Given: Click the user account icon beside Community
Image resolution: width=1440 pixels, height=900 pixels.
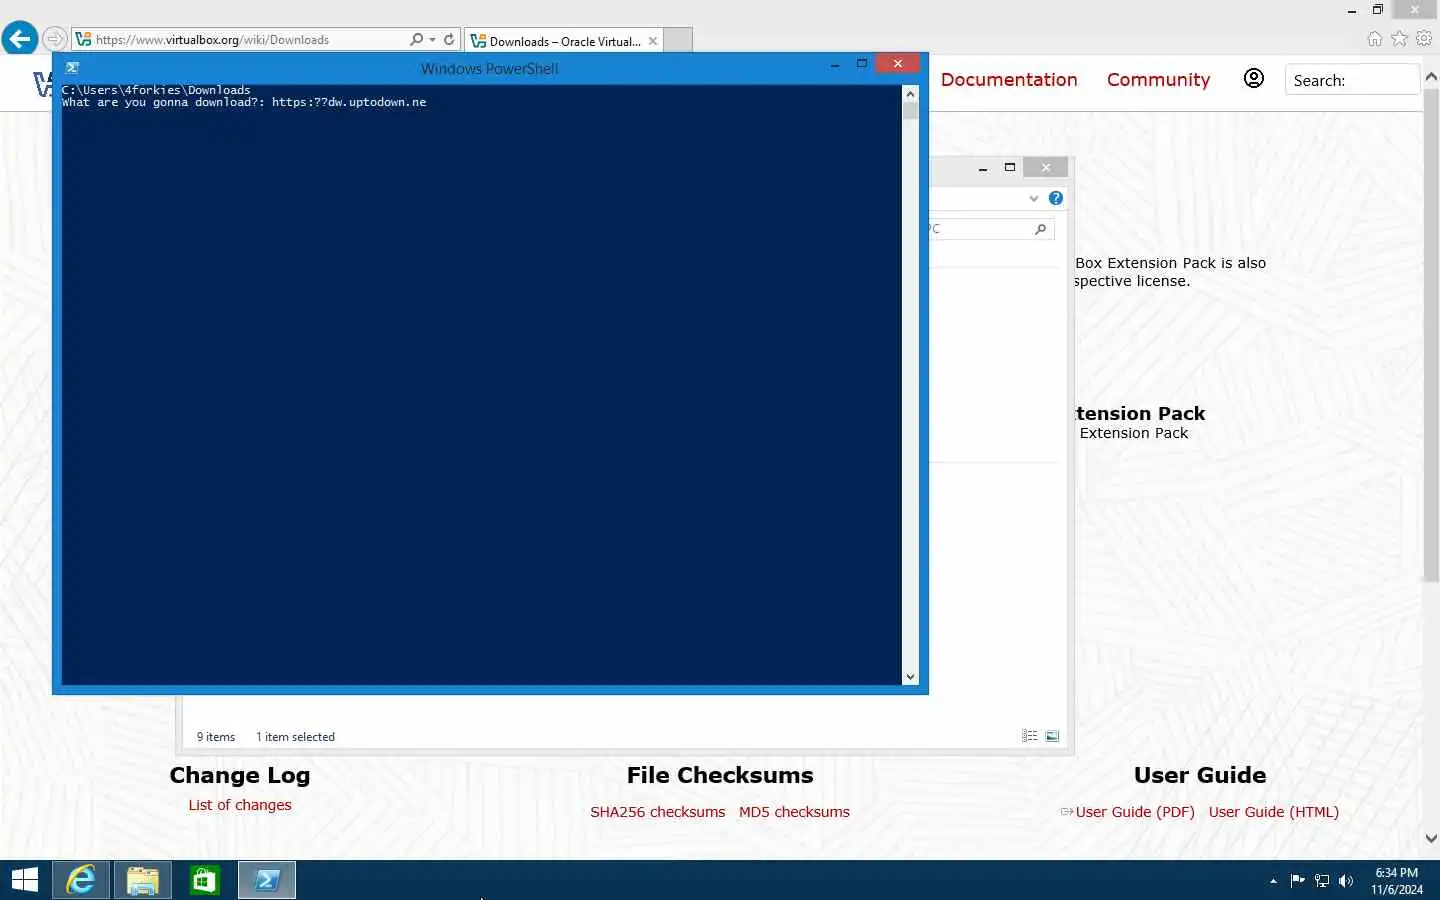Looking at the screenshot, I should coord(1253,78).
